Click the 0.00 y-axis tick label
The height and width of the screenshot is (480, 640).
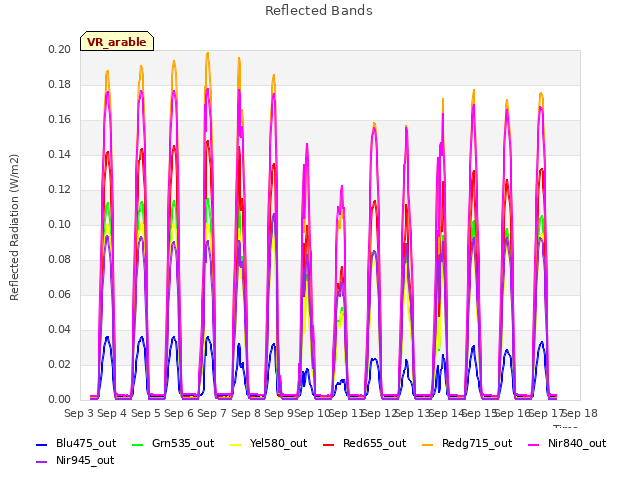click(x=60, y=400)
